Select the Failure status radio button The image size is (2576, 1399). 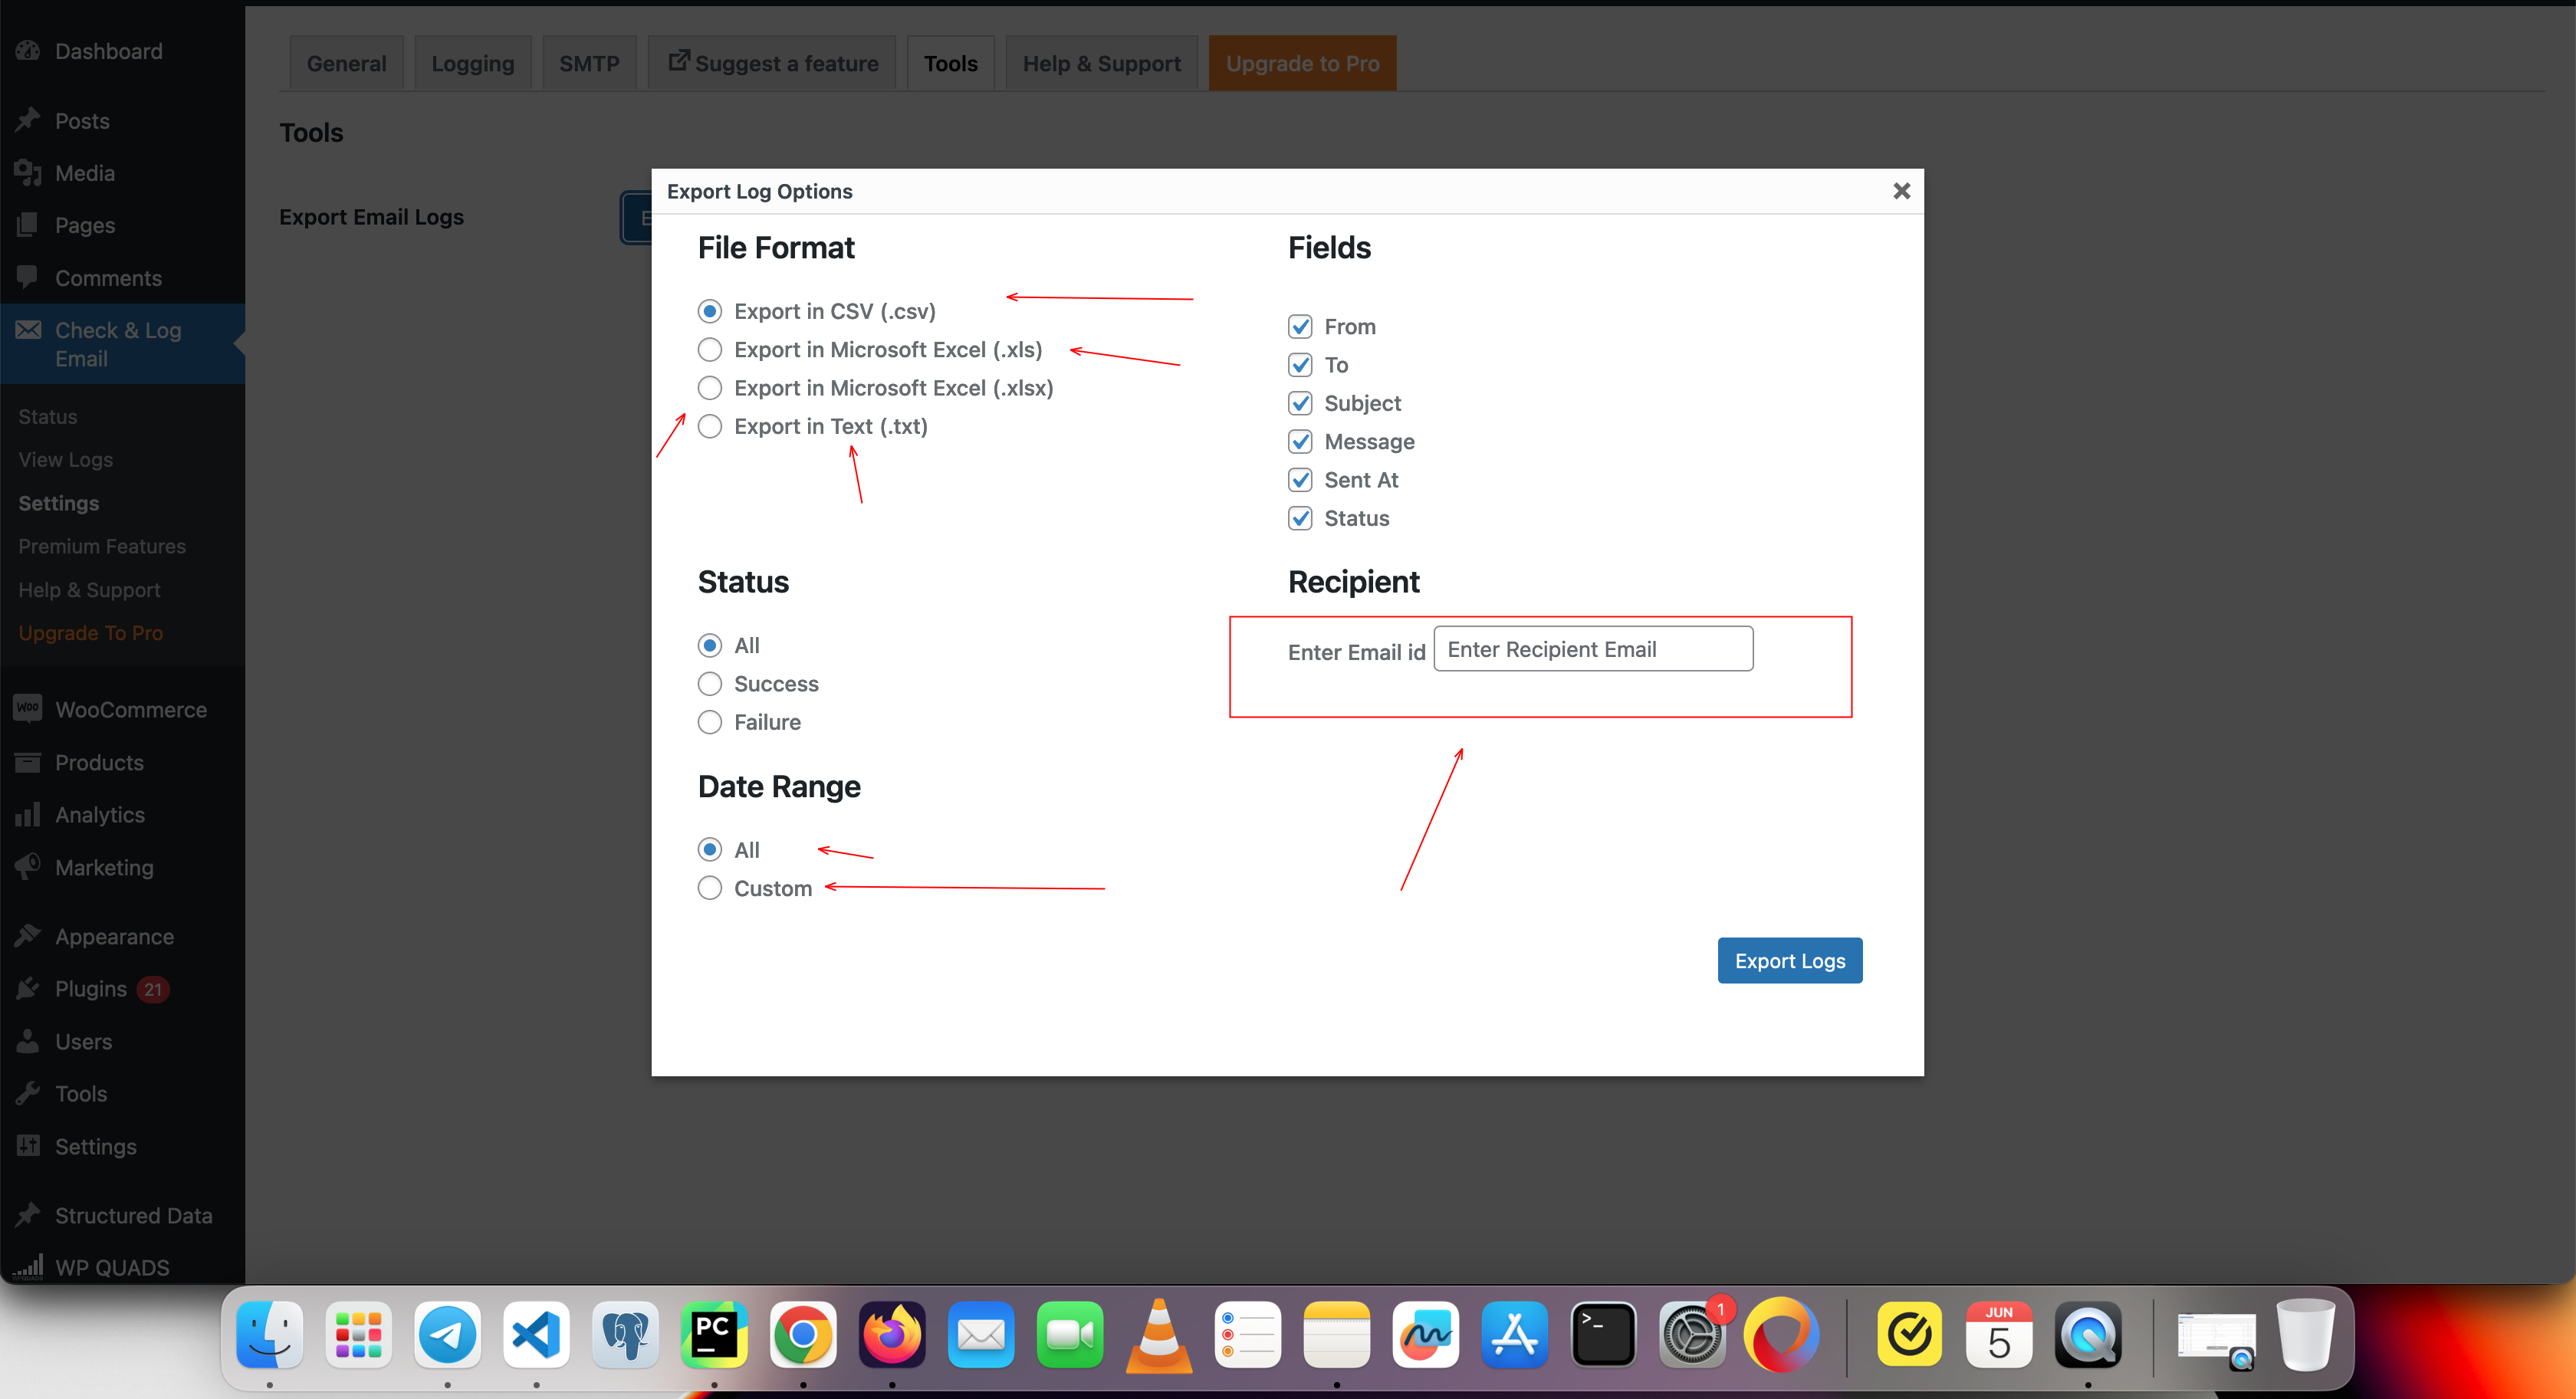(709, 722)
